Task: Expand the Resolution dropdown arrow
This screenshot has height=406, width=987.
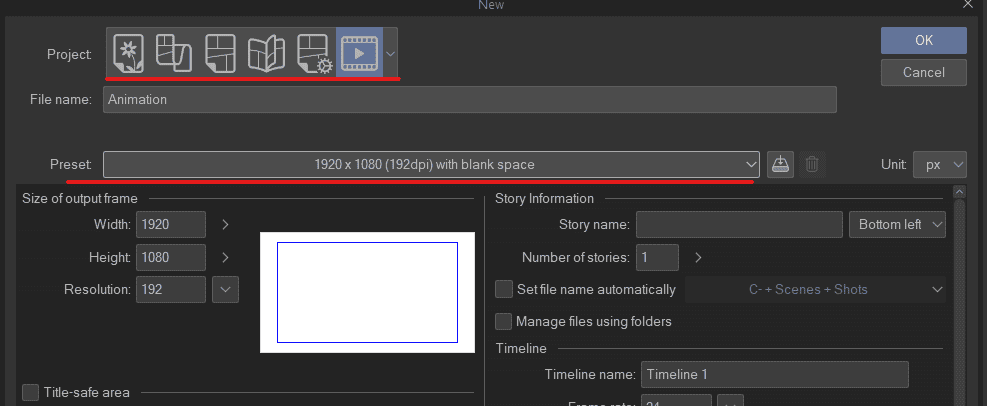Action: 226,290
